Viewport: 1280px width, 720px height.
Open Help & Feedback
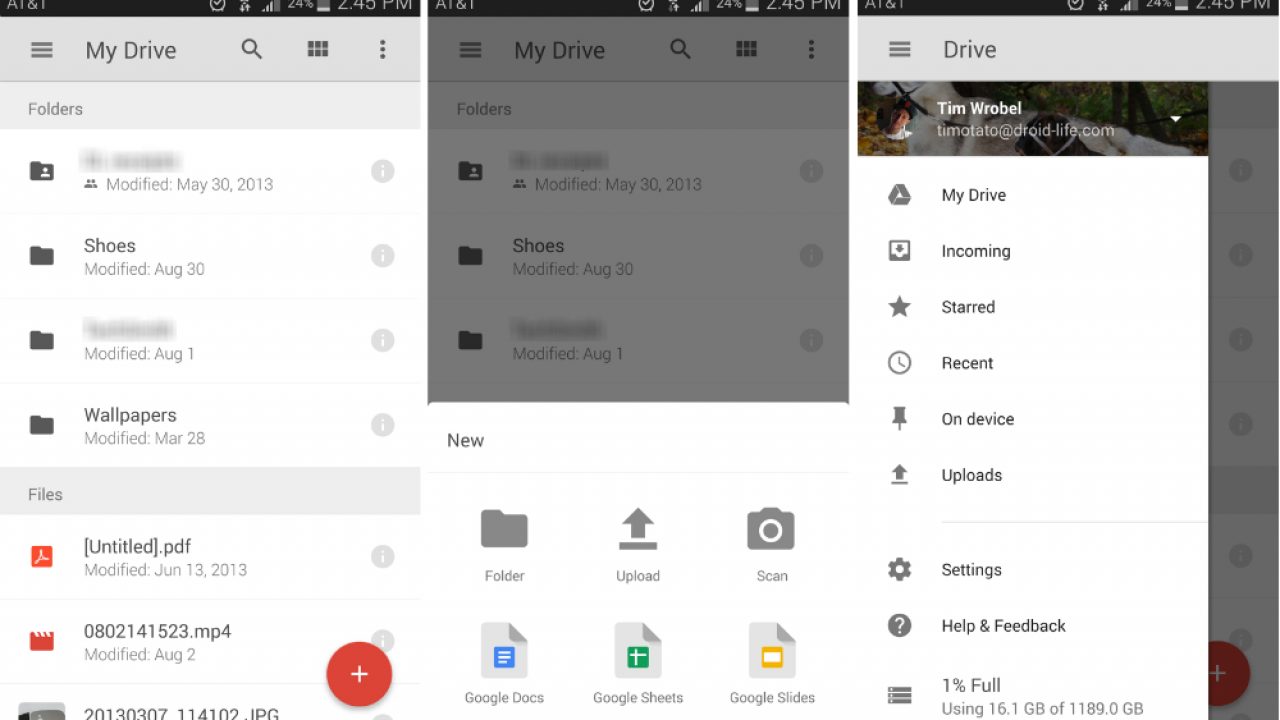1003,626
